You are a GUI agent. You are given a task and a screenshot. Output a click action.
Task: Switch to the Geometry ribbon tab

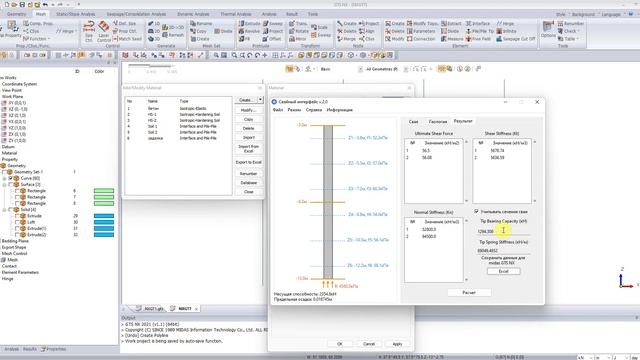[x=16, y=14]
